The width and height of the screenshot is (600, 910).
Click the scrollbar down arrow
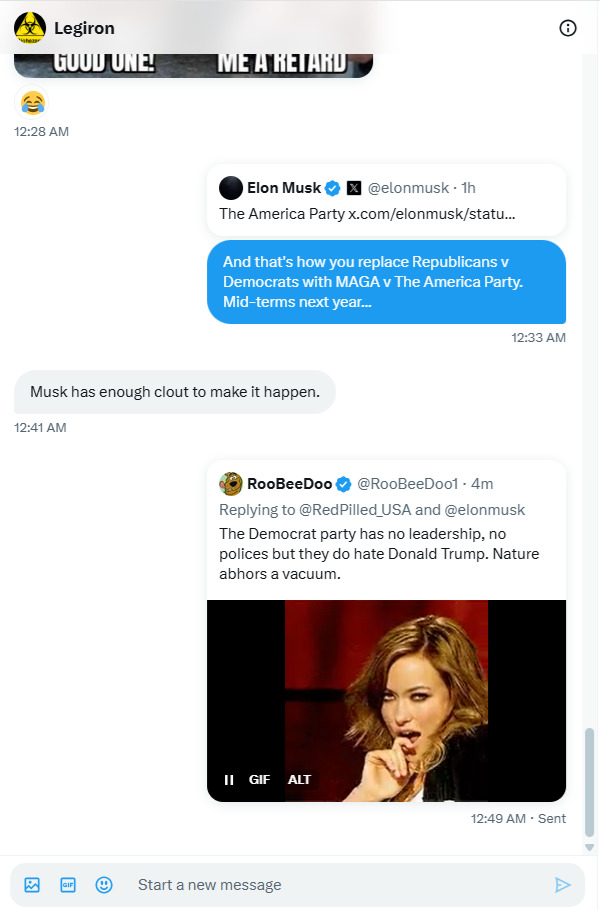(x=589, y=847)
